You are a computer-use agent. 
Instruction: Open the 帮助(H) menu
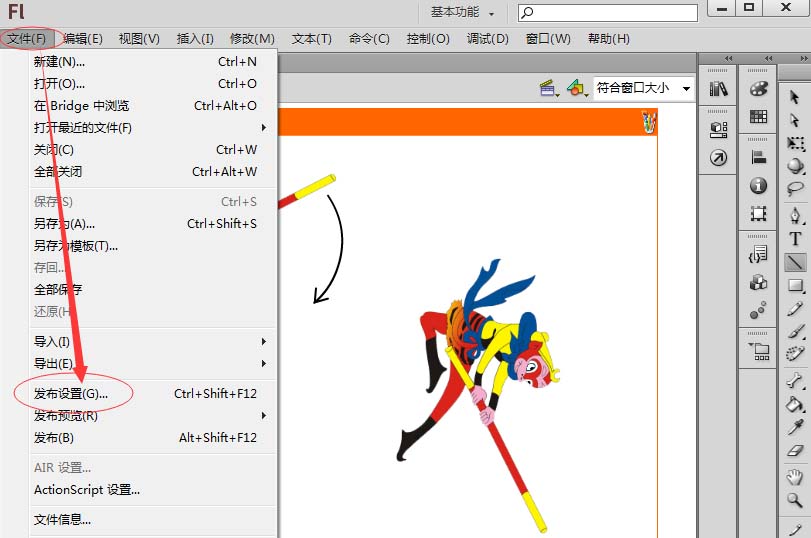[x=609, y=39]
